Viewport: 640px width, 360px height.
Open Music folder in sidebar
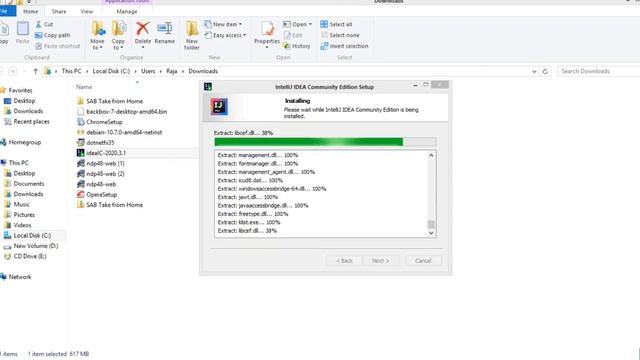click(x=17, y=204)
